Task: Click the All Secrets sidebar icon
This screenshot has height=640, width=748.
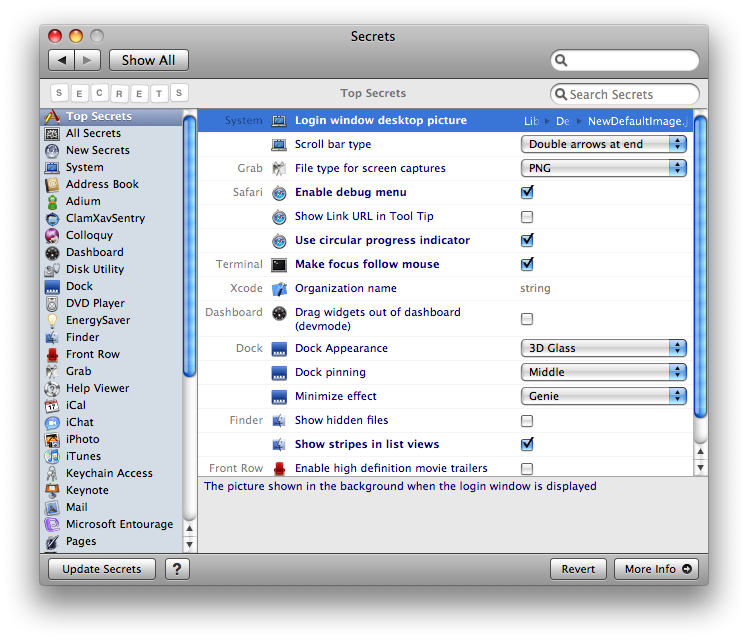Action: (x=52, y=134)
